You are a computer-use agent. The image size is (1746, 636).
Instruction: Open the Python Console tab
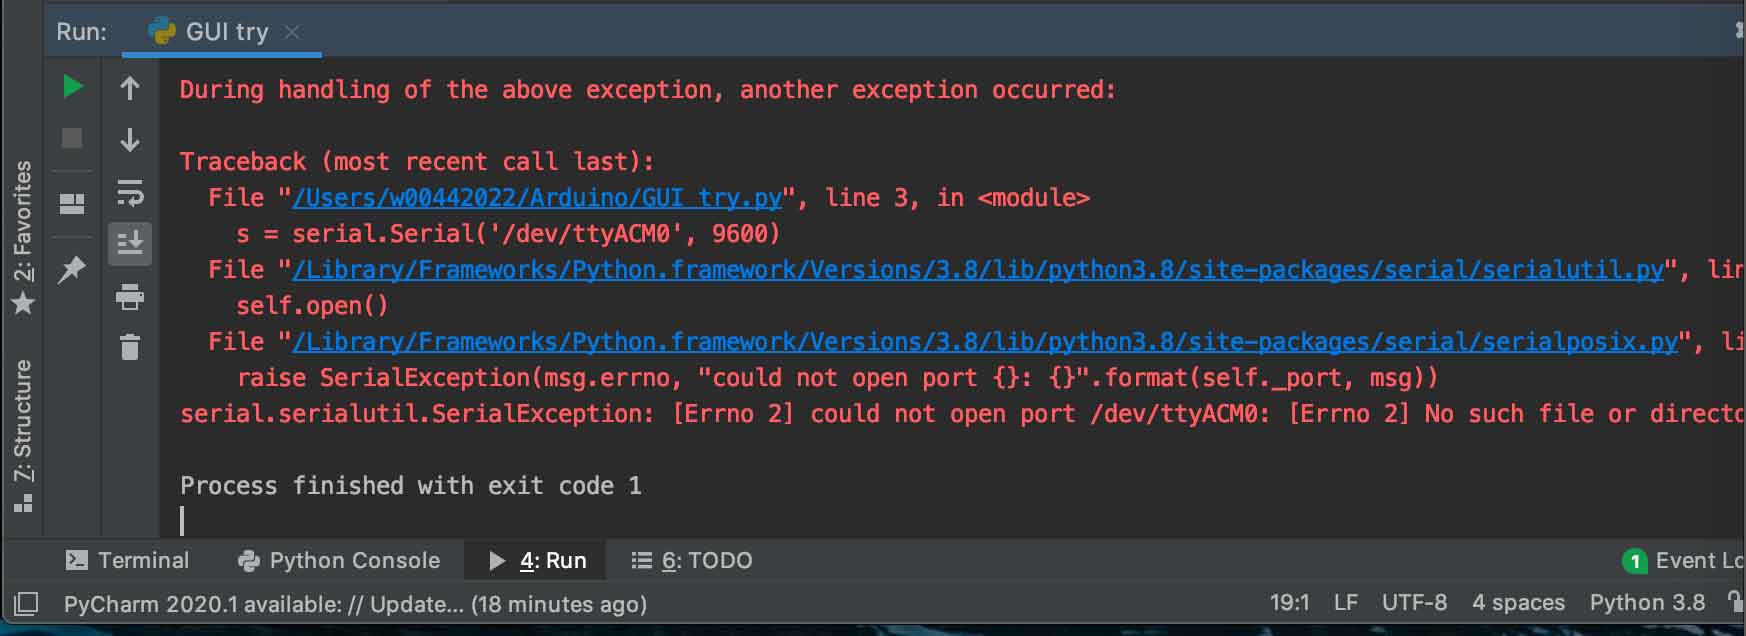click(340, 560)
